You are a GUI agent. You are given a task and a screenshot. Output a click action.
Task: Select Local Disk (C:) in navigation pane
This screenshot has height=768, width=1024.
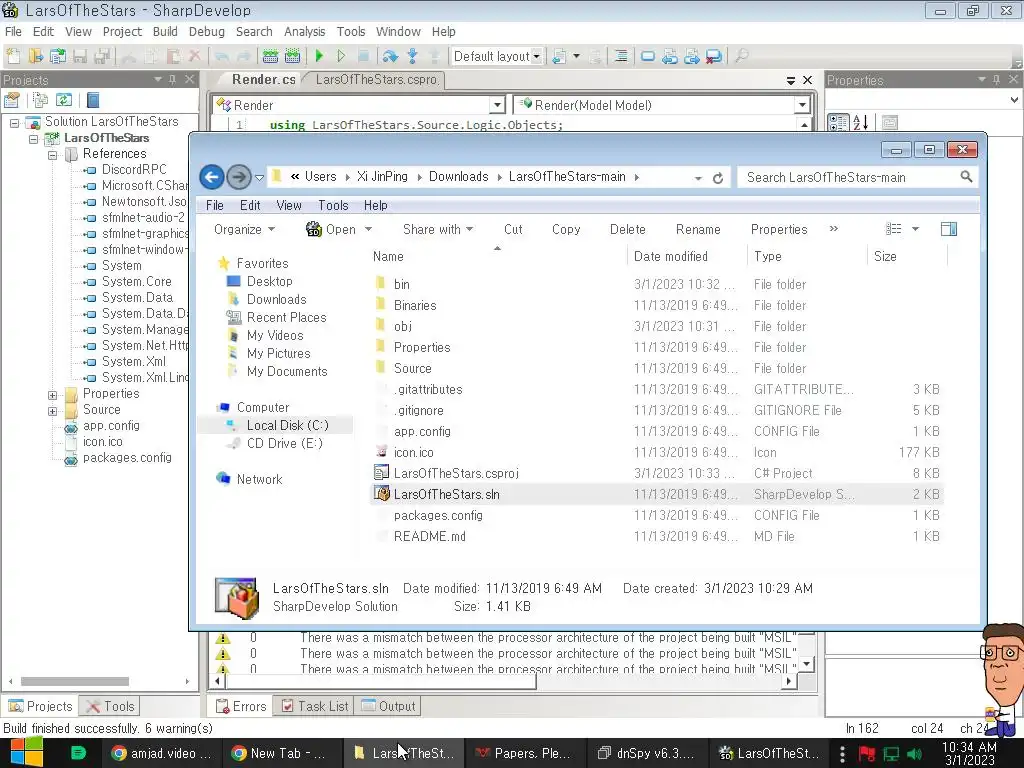[x=287, y=425]
